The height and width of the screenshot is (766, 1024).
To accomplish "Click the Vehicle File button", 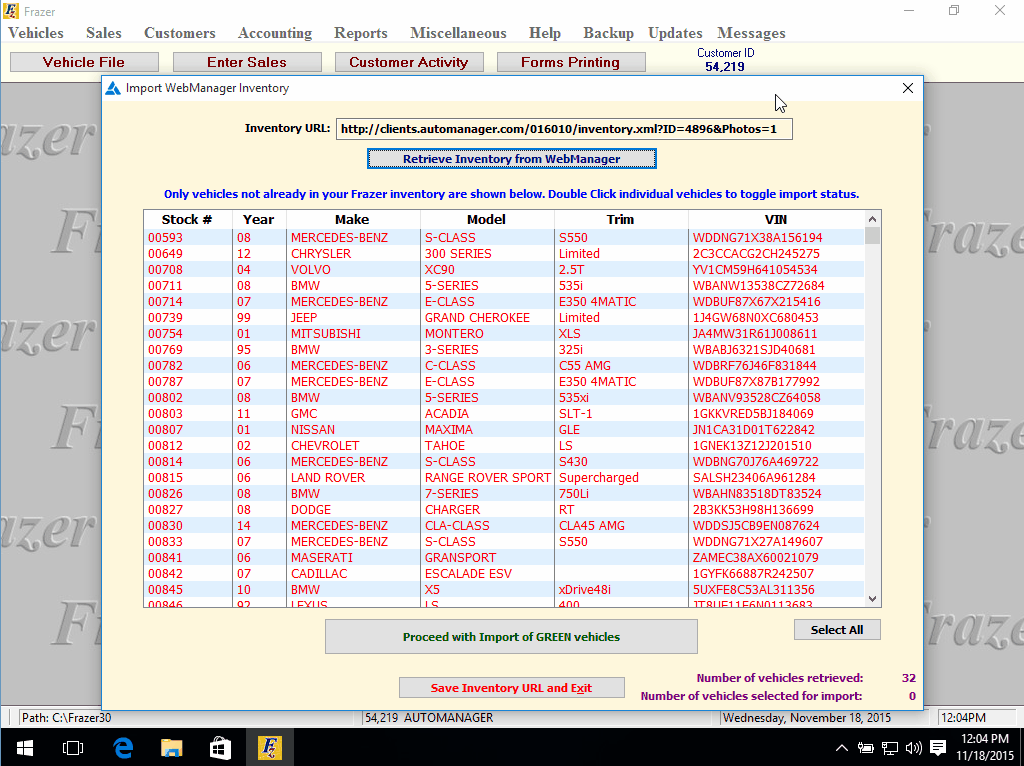I will coord(84,62).
